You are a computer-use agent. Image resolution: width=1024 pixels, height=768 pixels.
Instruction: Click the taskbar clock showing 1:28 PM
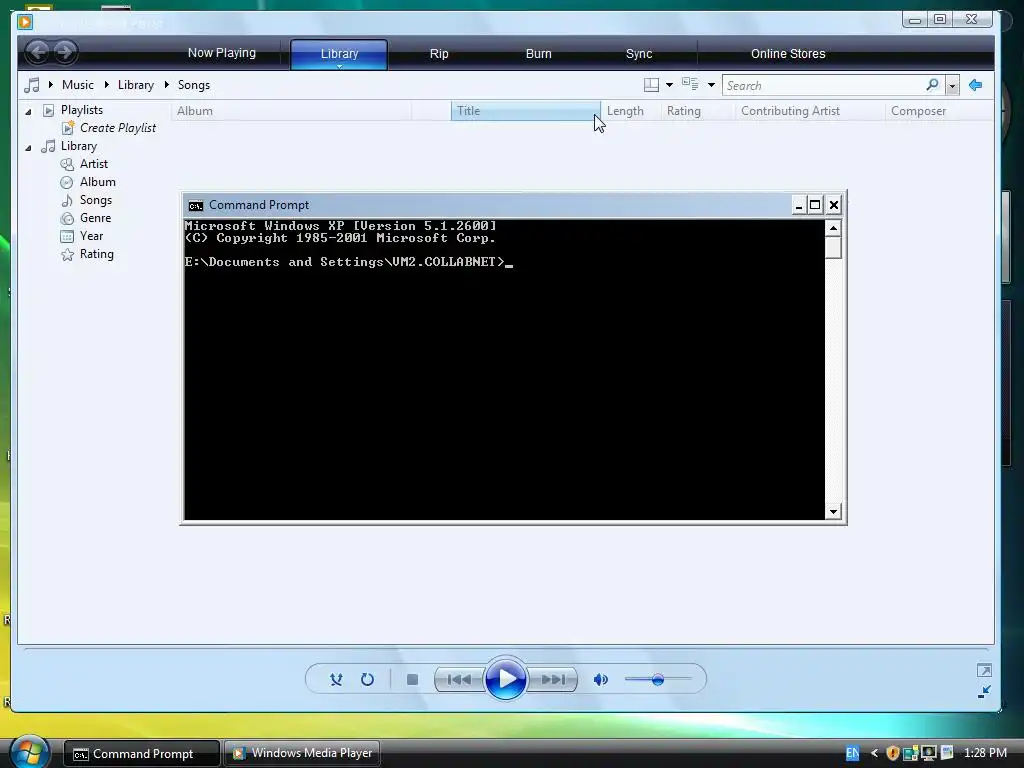point(985,753)
